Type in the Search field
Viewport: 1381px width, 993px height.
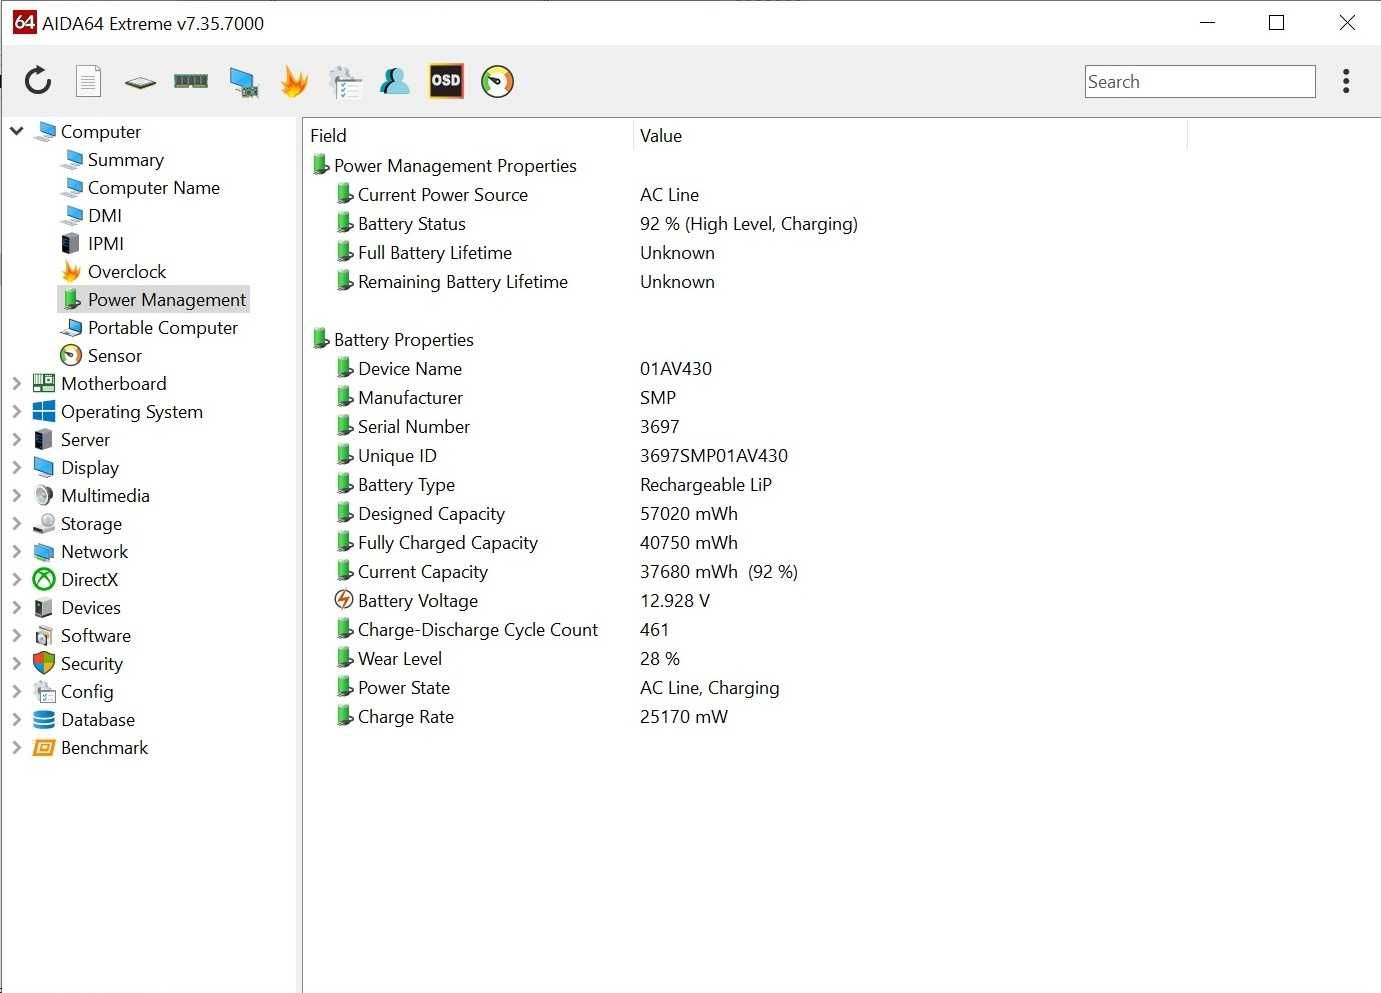[1200, 82]
